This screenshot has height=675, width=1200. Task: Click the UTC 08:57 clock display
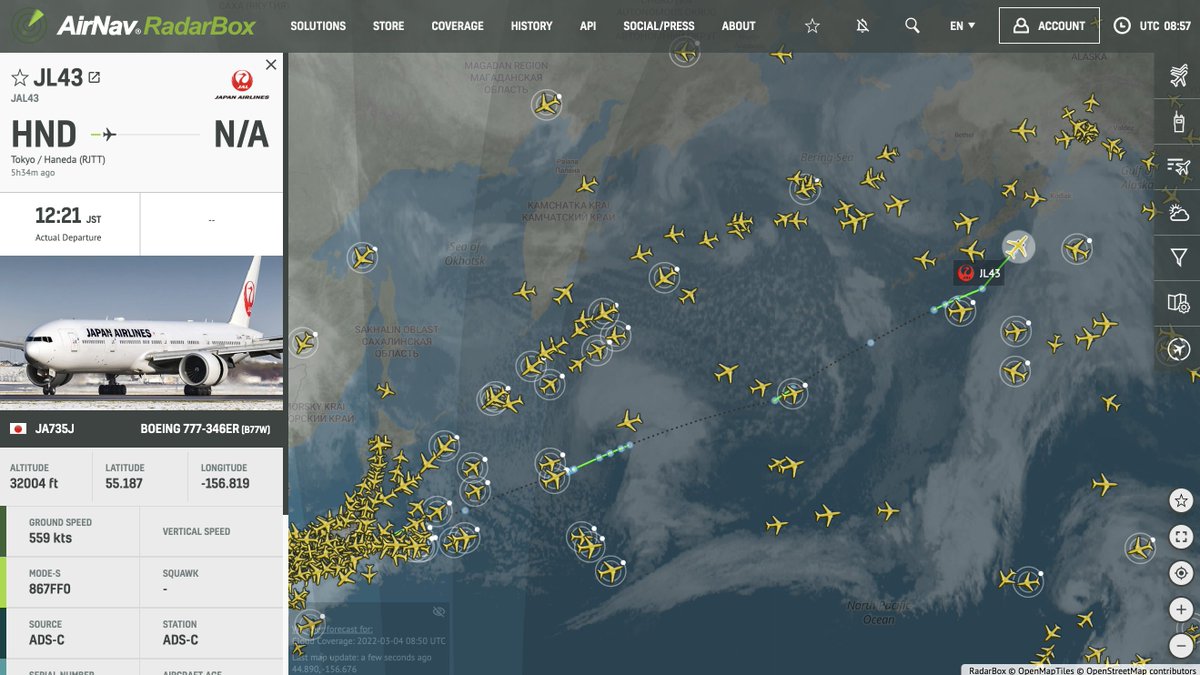click(x=1153, y=26)
